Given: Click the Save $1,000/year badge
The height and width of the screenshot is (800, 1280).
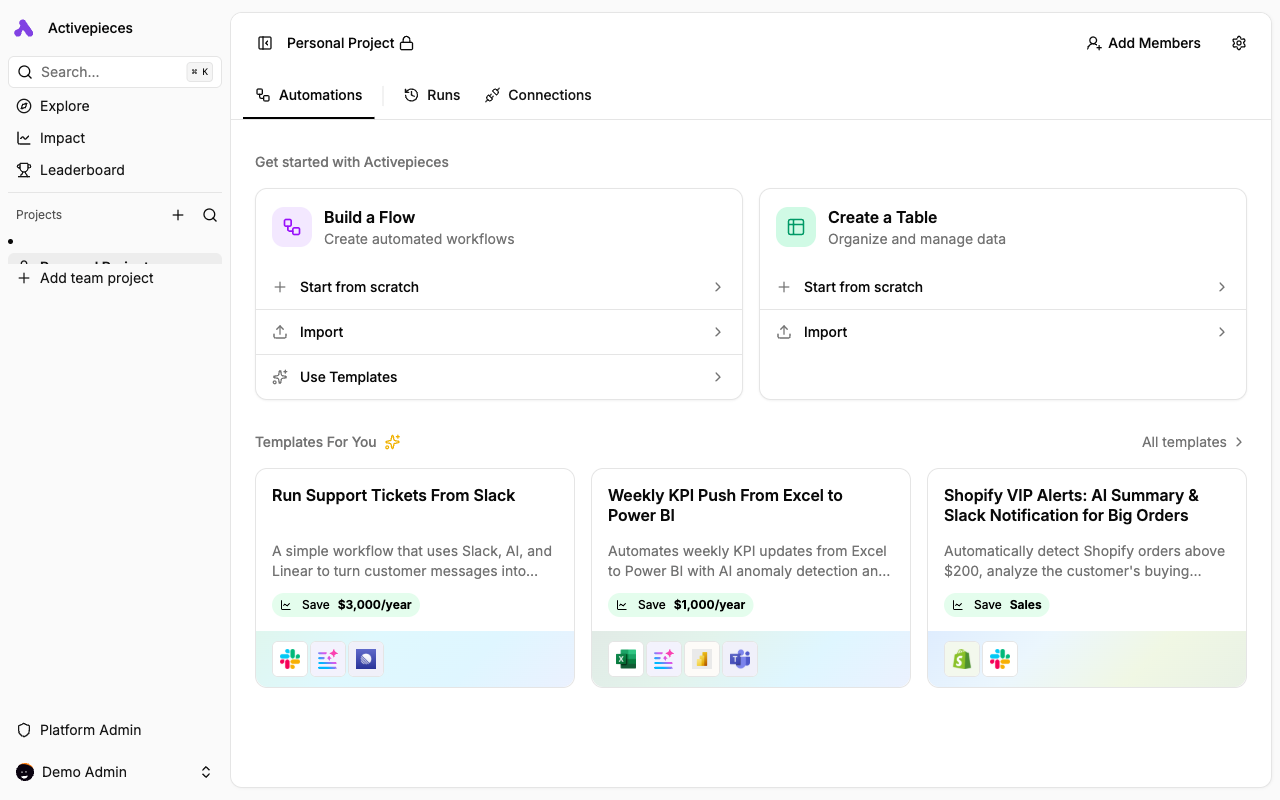Looking at the screenshot, I should point(681,605).
